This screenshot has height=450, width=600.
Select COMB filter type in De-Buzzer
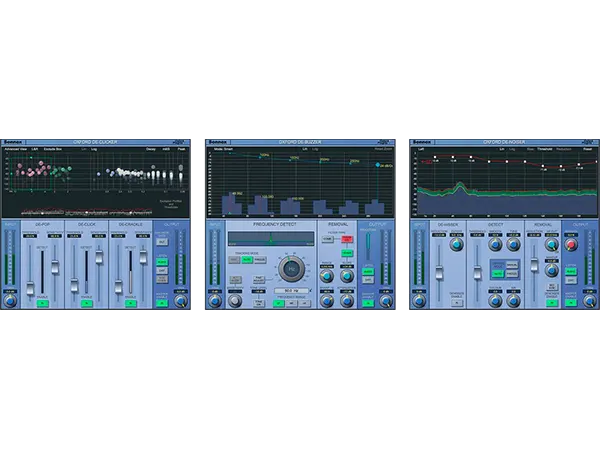pos(328,239)
